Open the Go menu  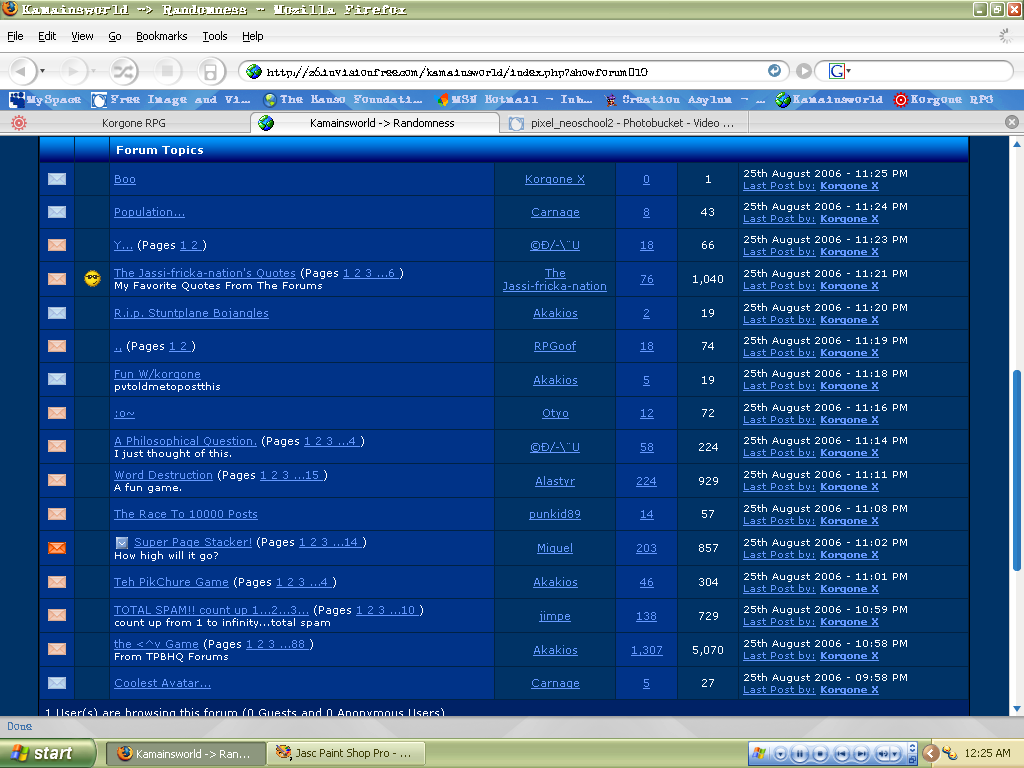115,36
